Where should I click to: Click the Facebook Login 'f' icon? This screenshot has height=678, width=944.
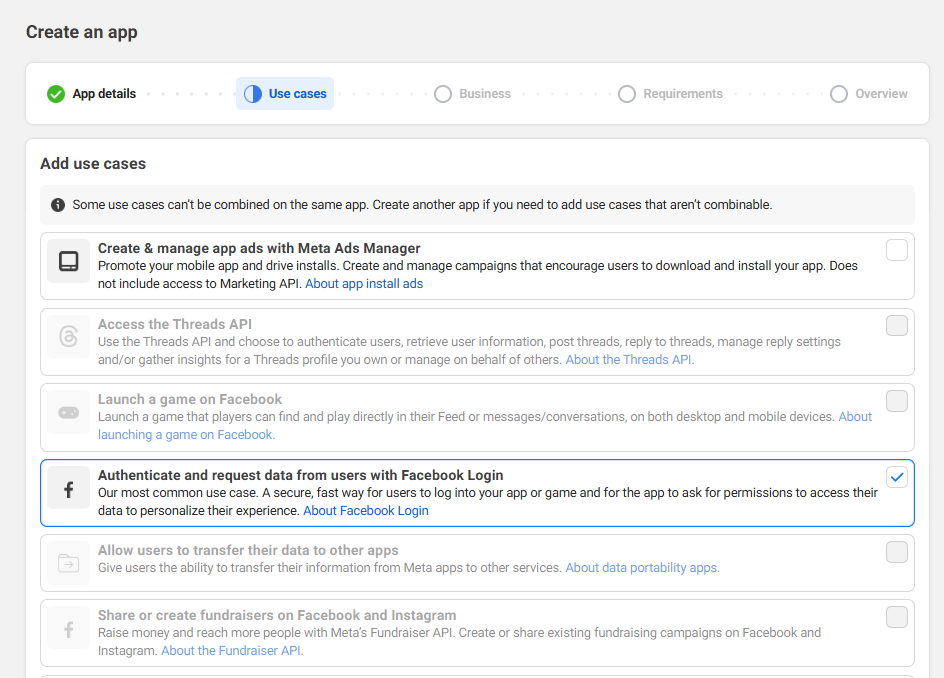pos(68,489)
